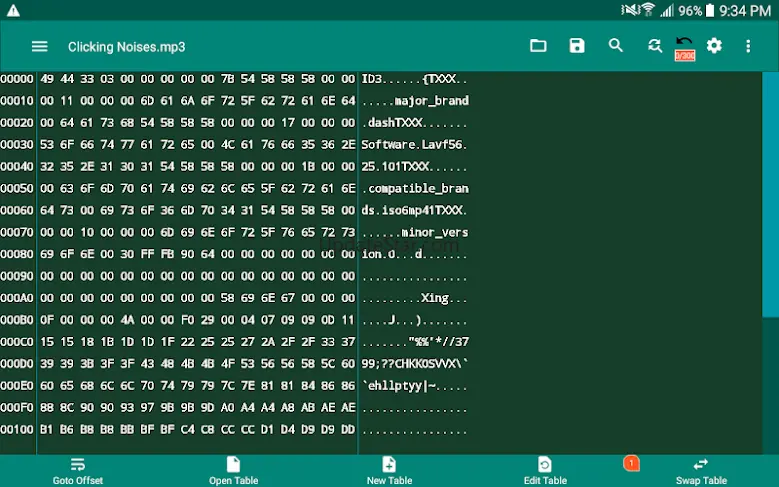Select hex byte F0 in row 000B0
Viewport: 779px width, 487px height.
click(187, 320)
